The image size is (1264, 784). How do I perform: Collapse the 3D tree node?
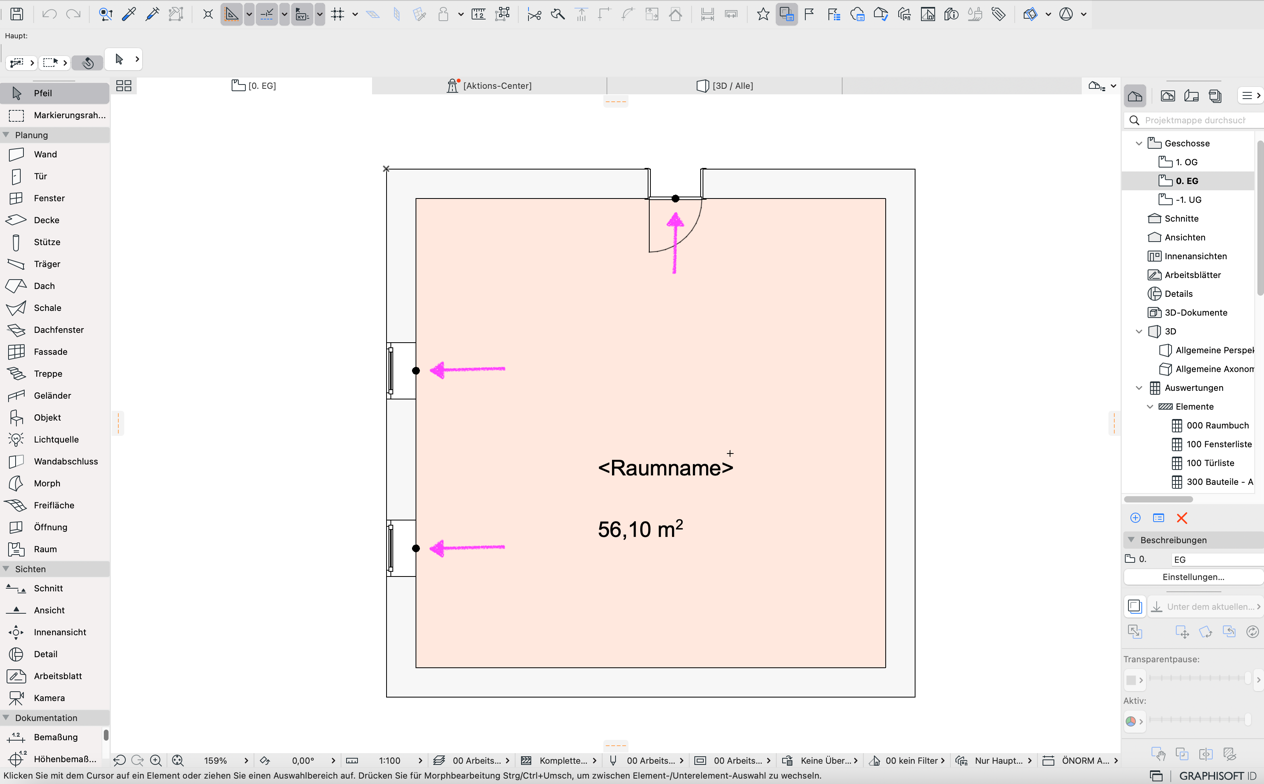click(x=1139, y=331)
